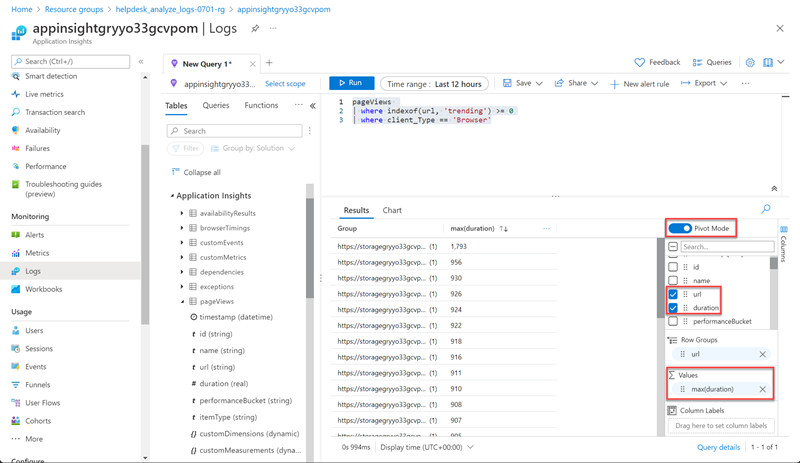The height and width of the screenshot is (463, 800).
Task: Switch to the Functions tab
Action: 261,105
